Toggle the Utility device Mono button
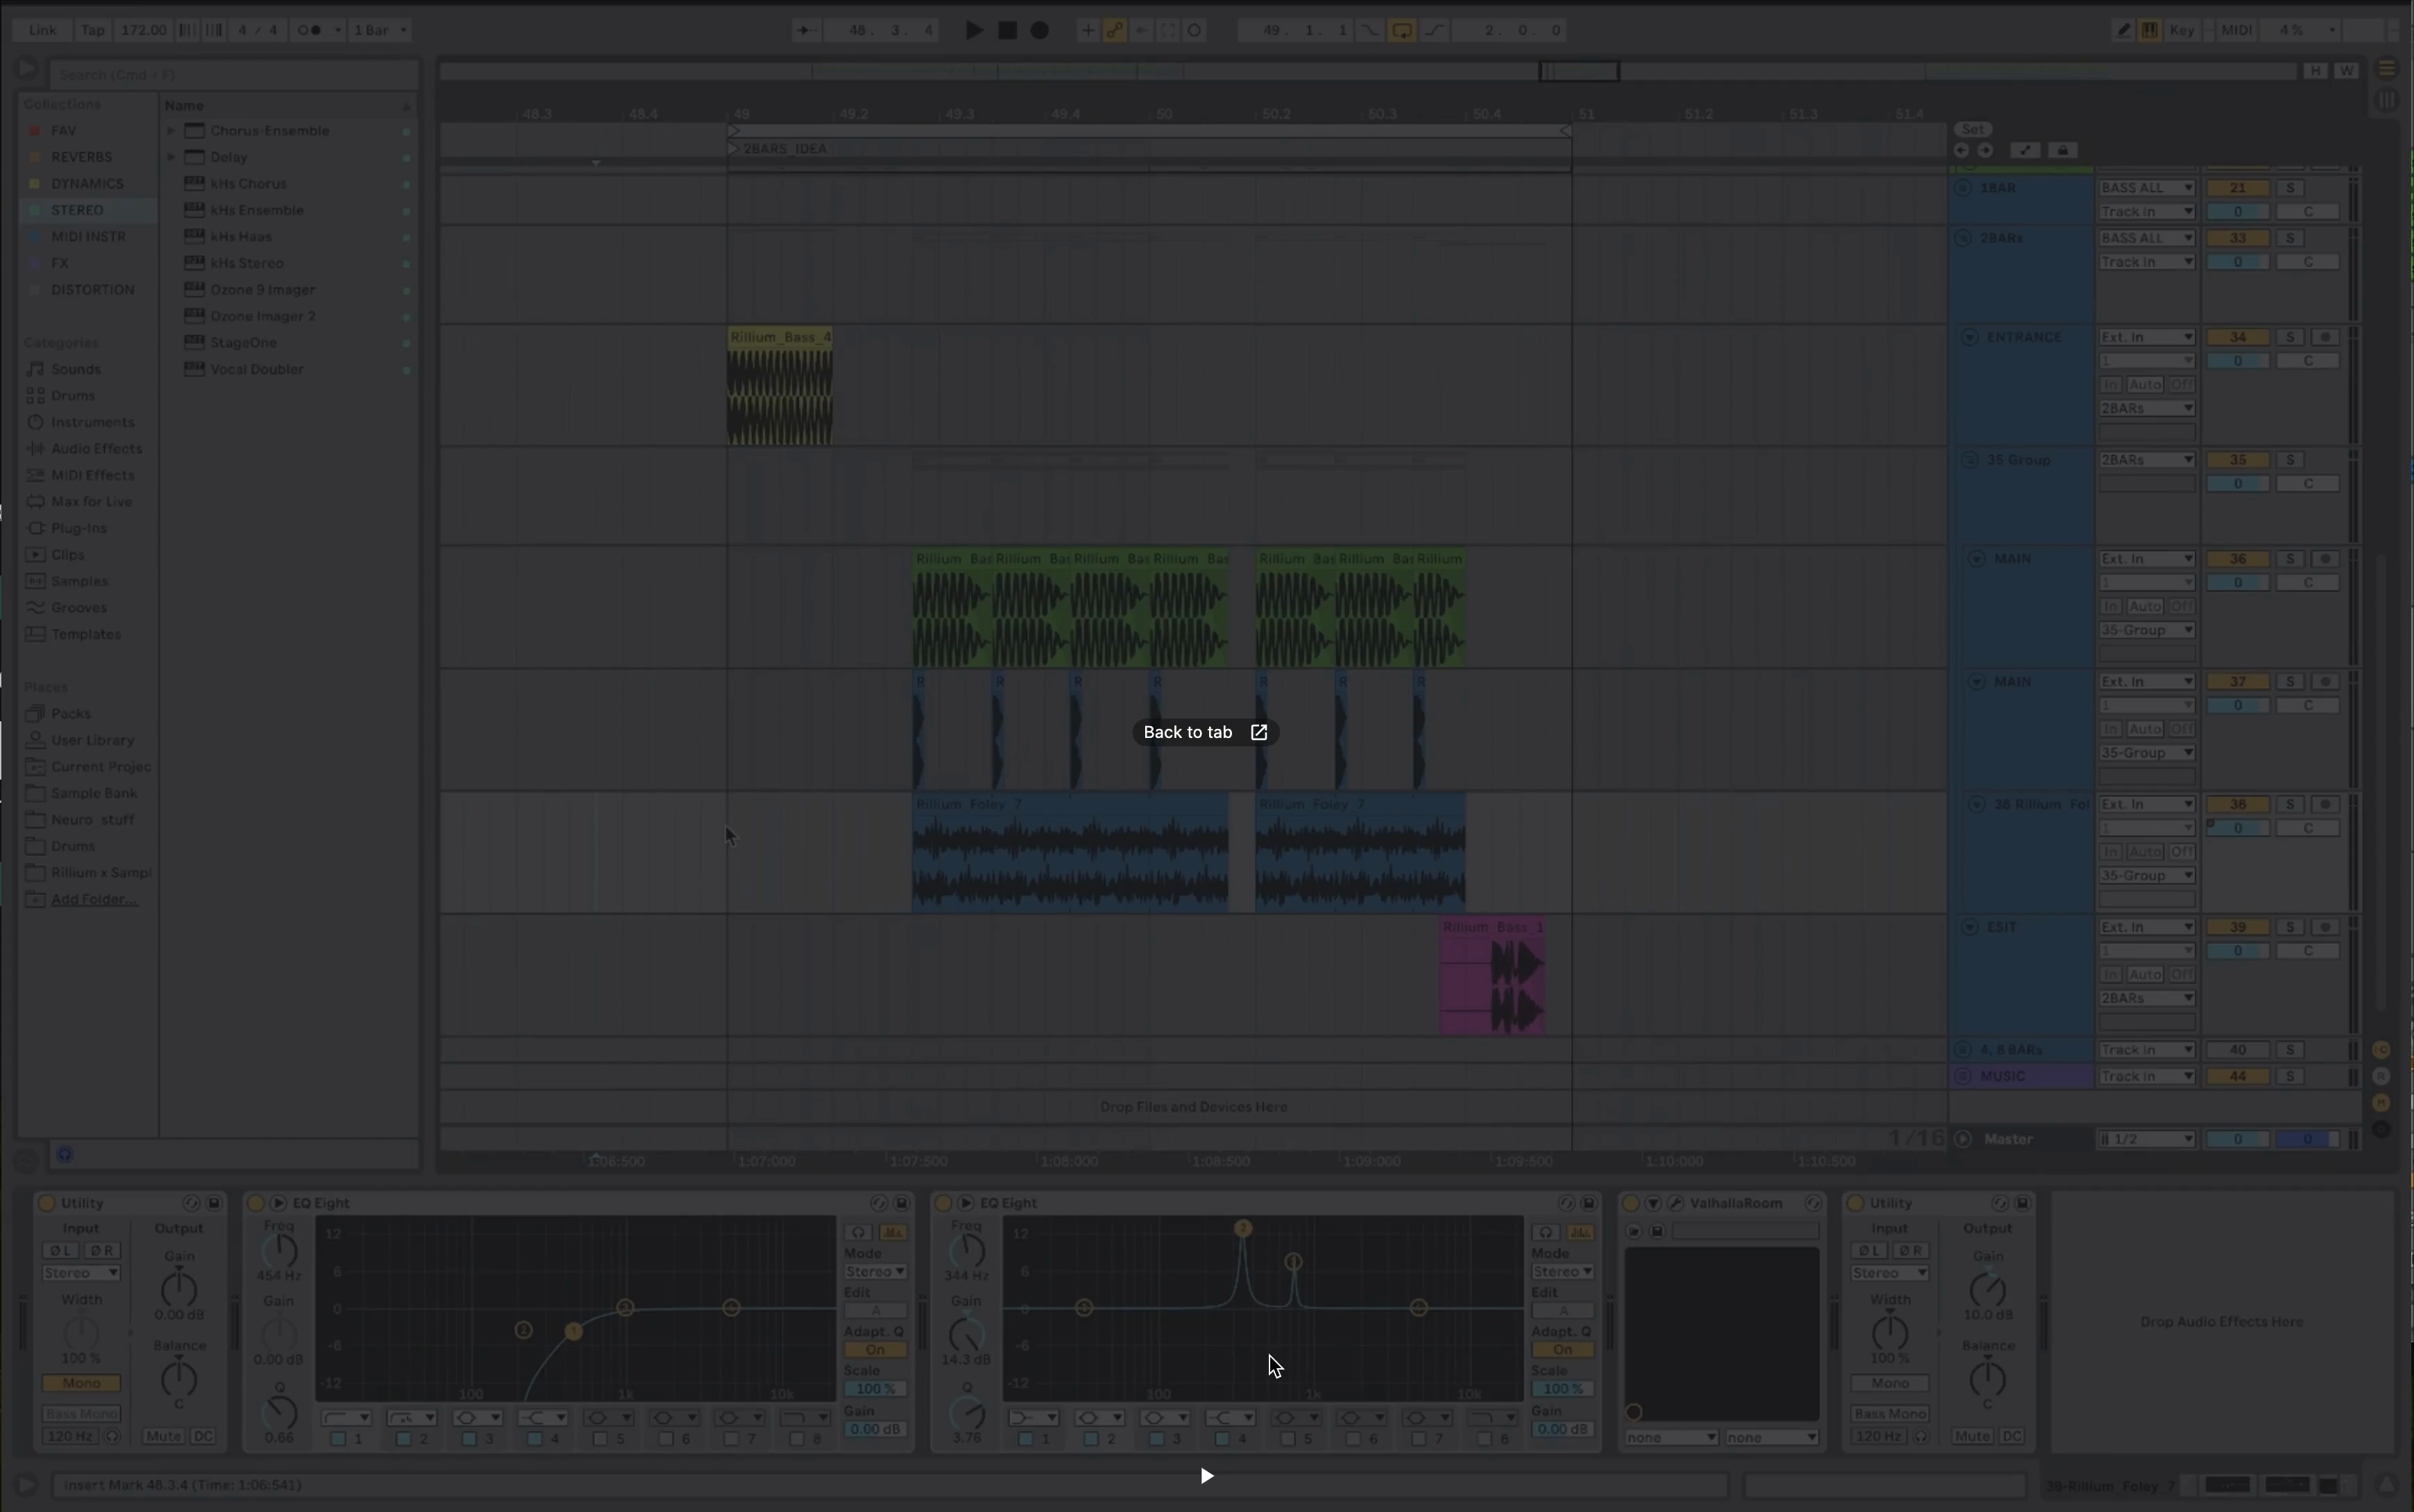This screenshot has width=2414, height=1512. click(x=81, y=1383)
